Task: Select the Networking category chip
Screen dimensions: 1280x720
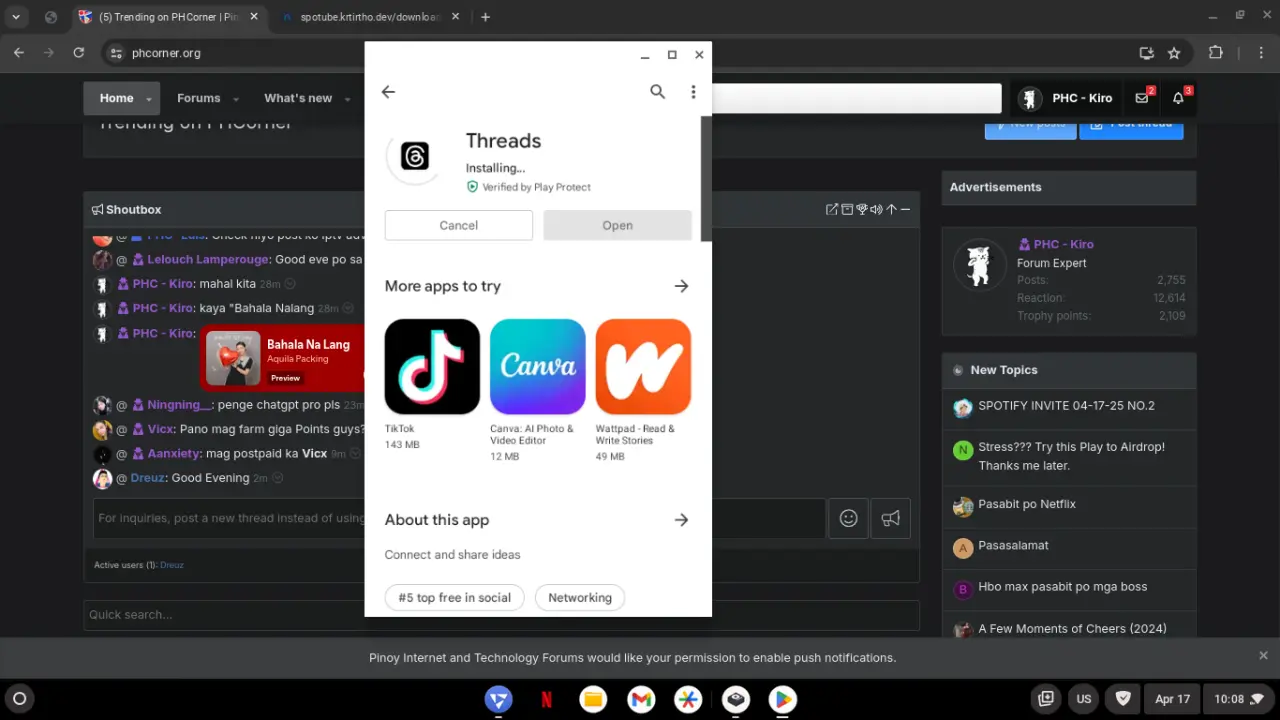Action: [x=580, y=598]
